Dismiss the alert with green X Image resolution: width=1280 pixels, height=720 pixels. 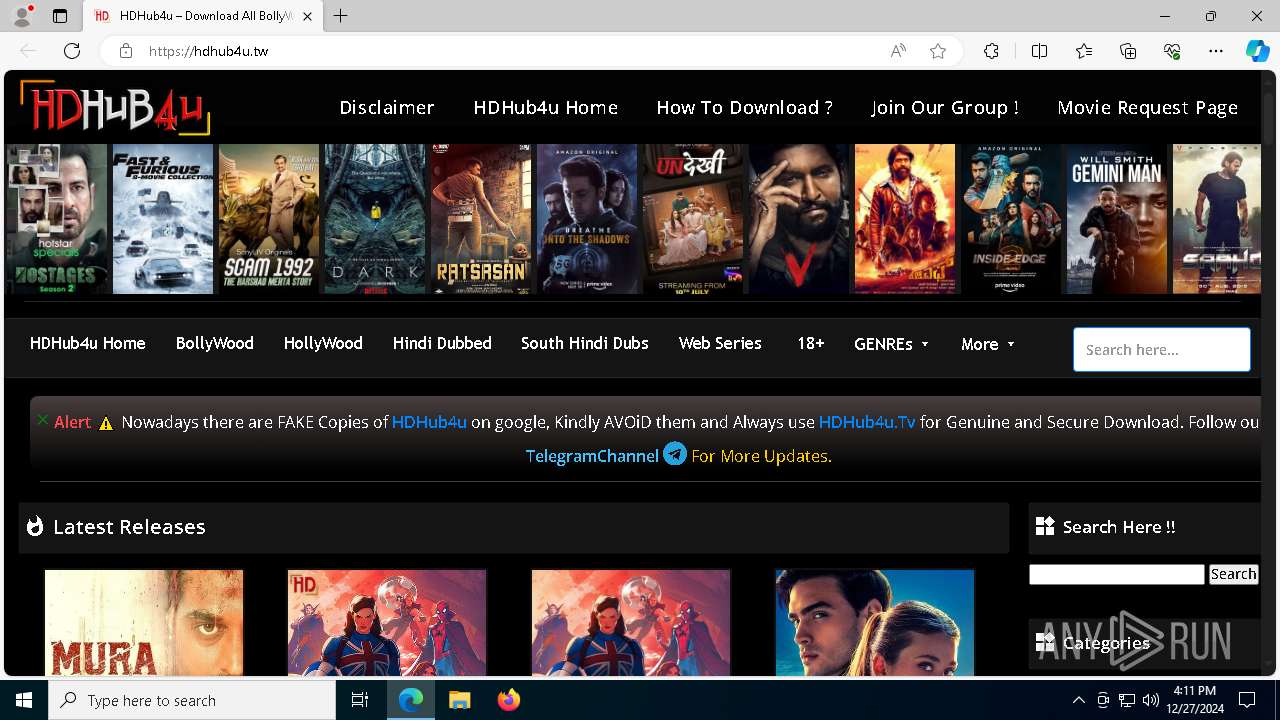(x=43, y=420)
